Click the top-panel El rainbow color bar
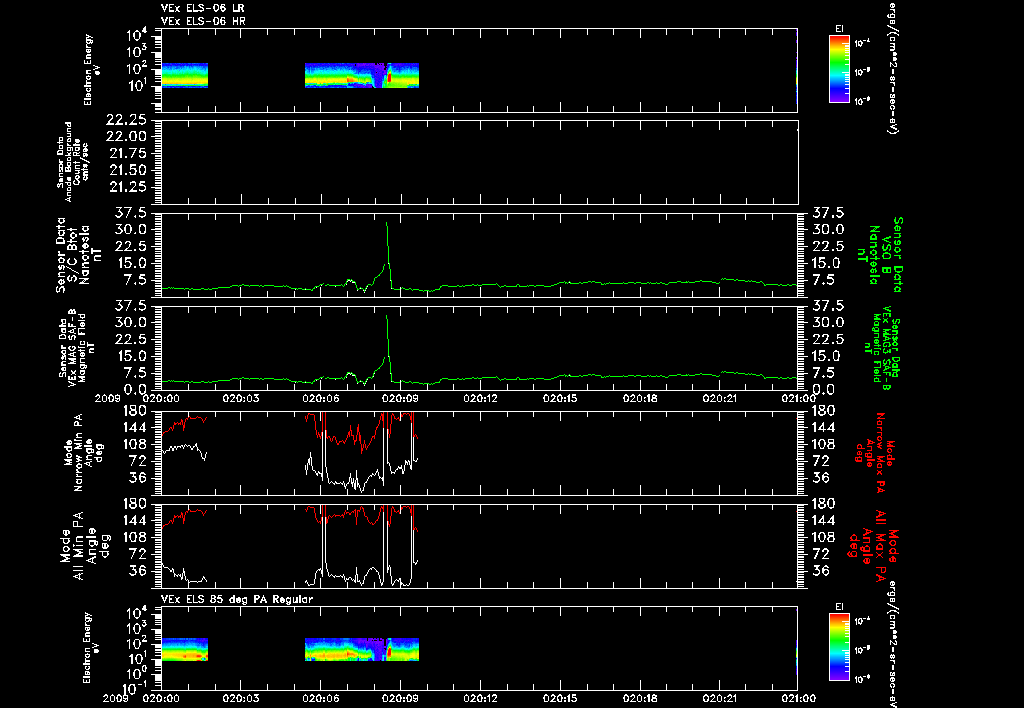The image size is (1024, 708). click(x=839, y=69)
